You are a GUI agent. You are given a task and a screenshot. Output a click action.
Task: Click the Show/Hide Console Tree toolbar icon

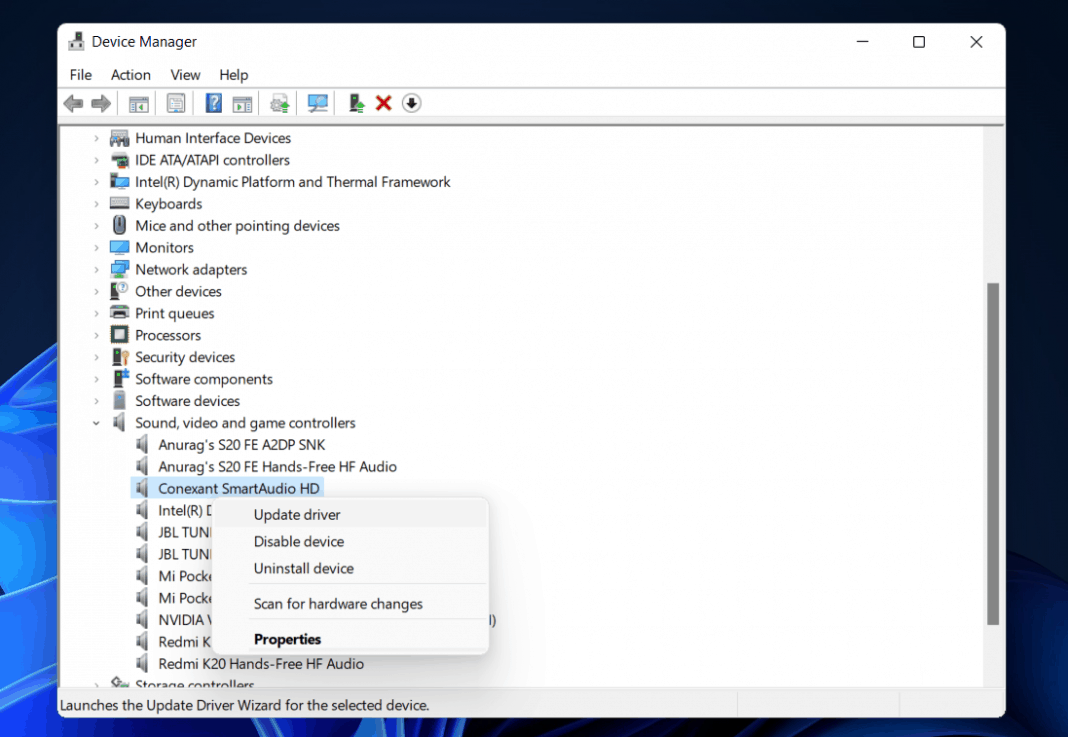pyautogui.click(x=138, y=103)
